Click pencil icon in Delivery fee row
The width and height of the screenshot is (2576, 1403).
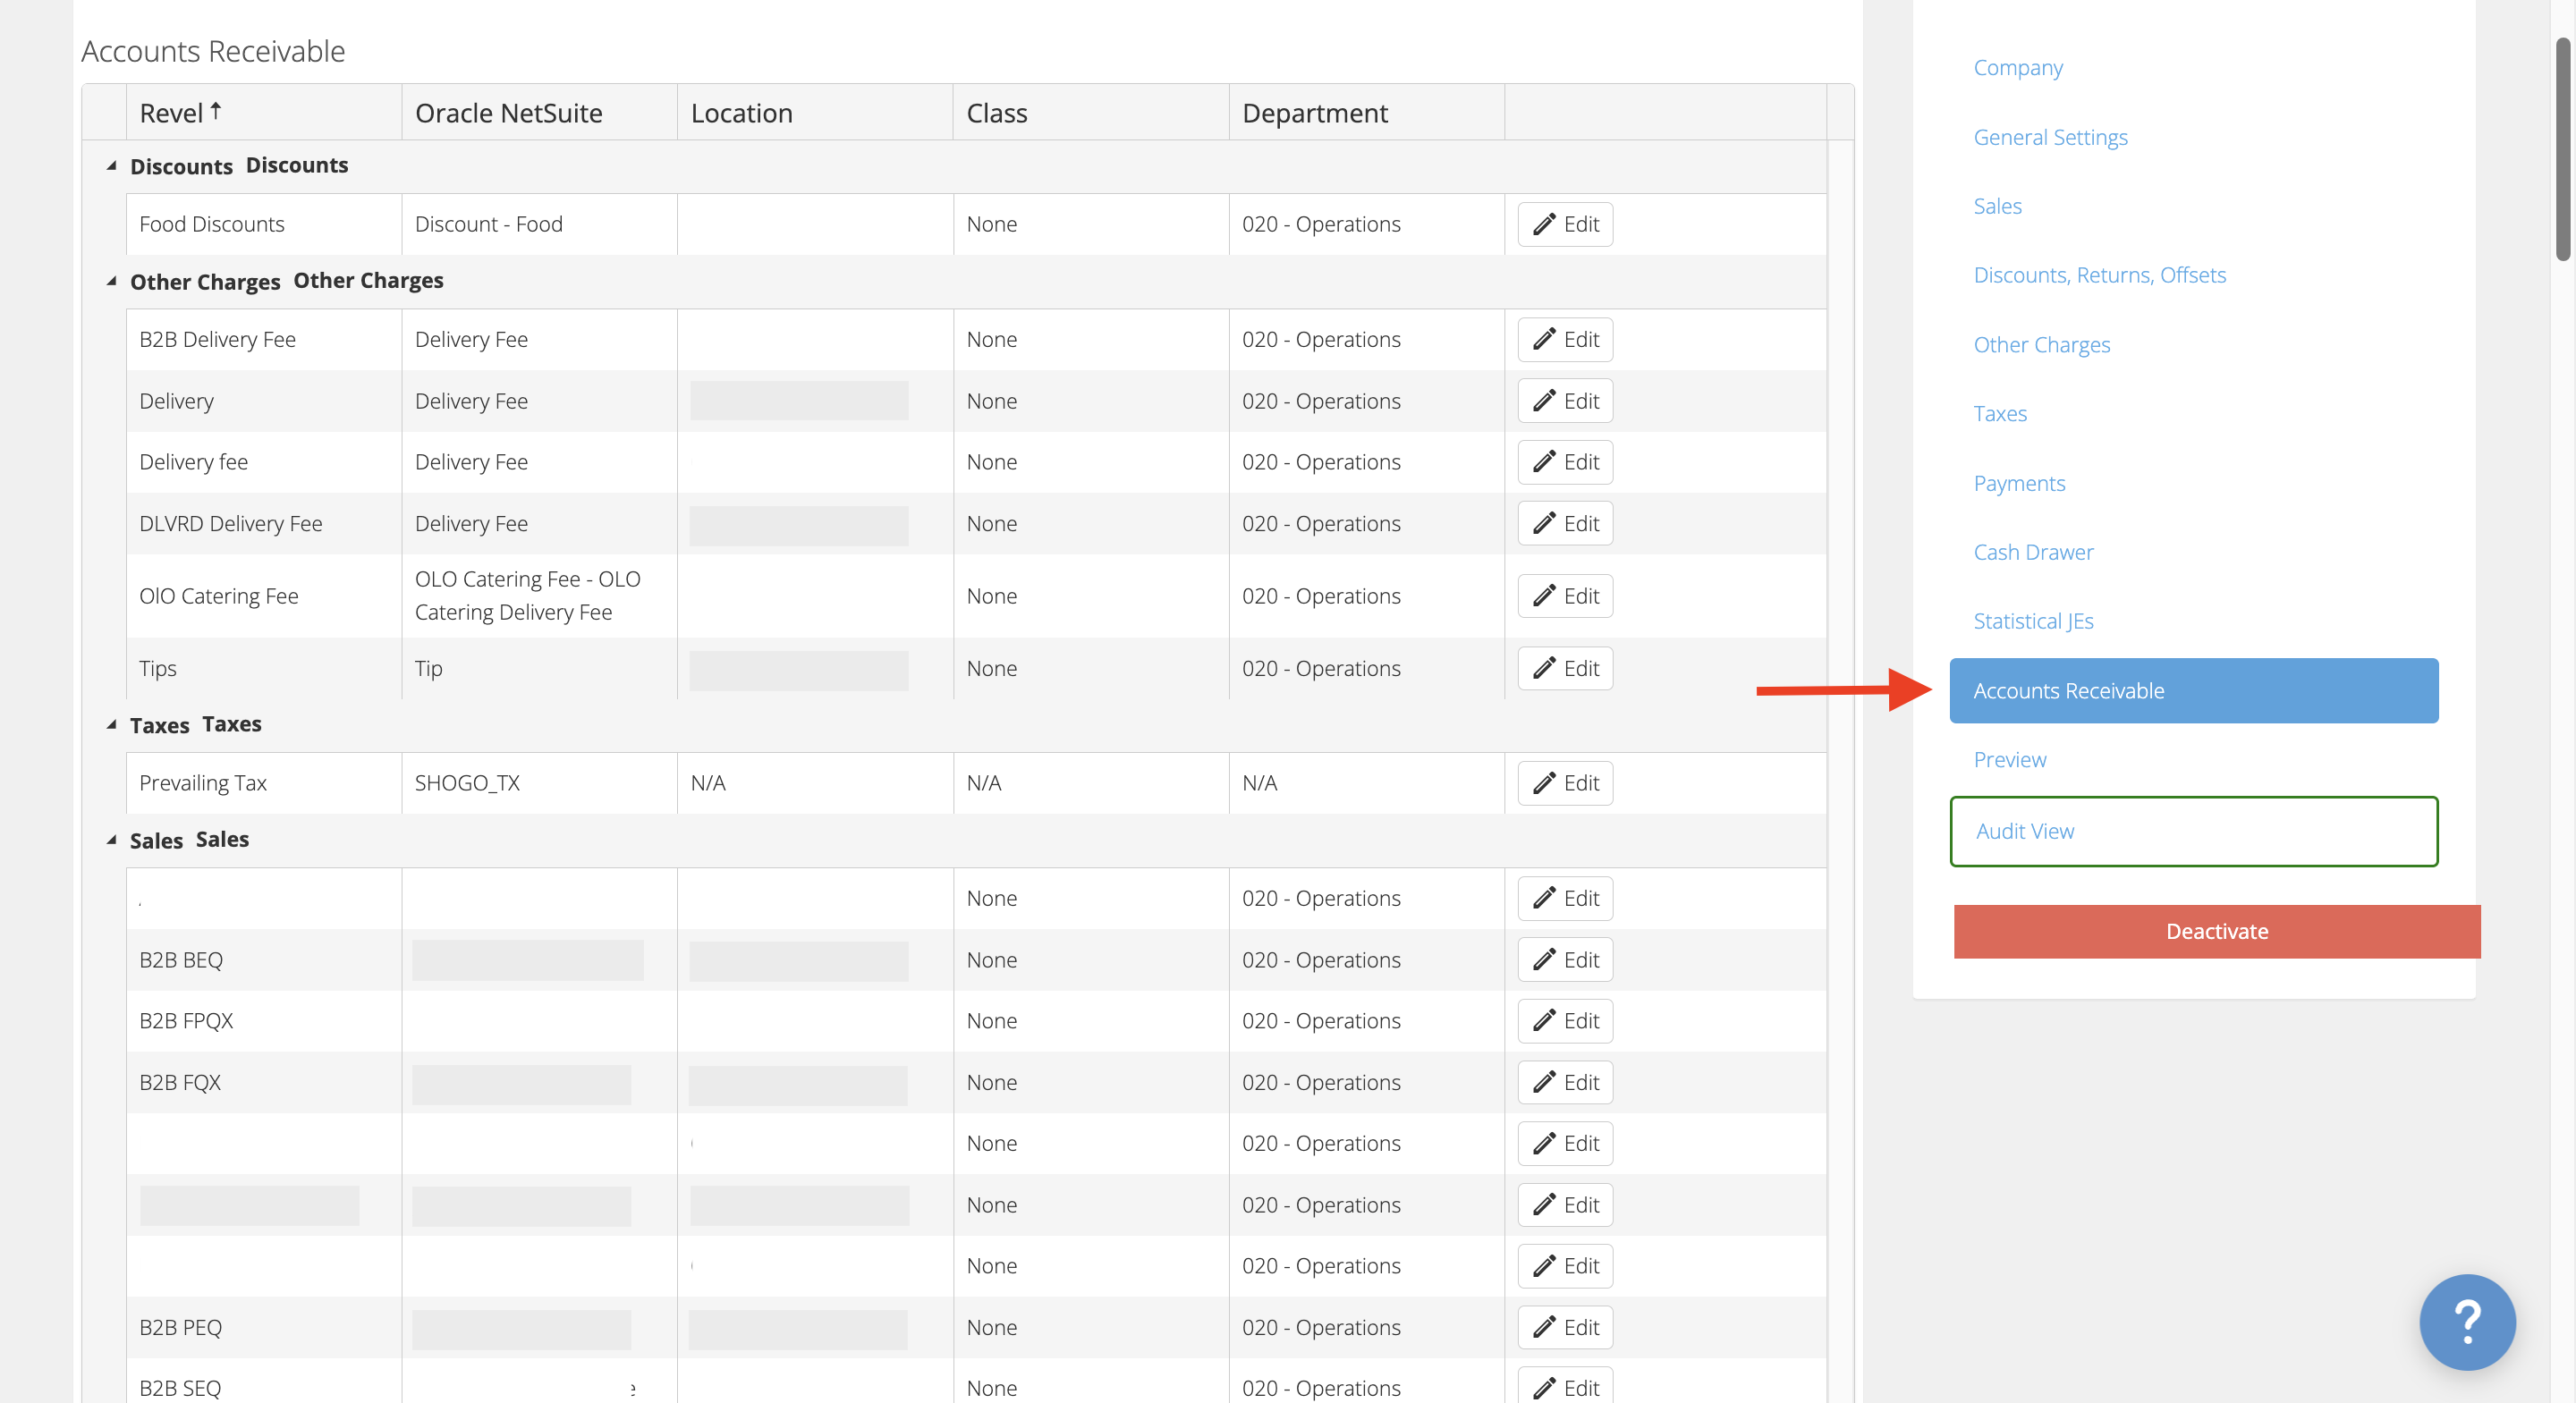coord(1544,462)
